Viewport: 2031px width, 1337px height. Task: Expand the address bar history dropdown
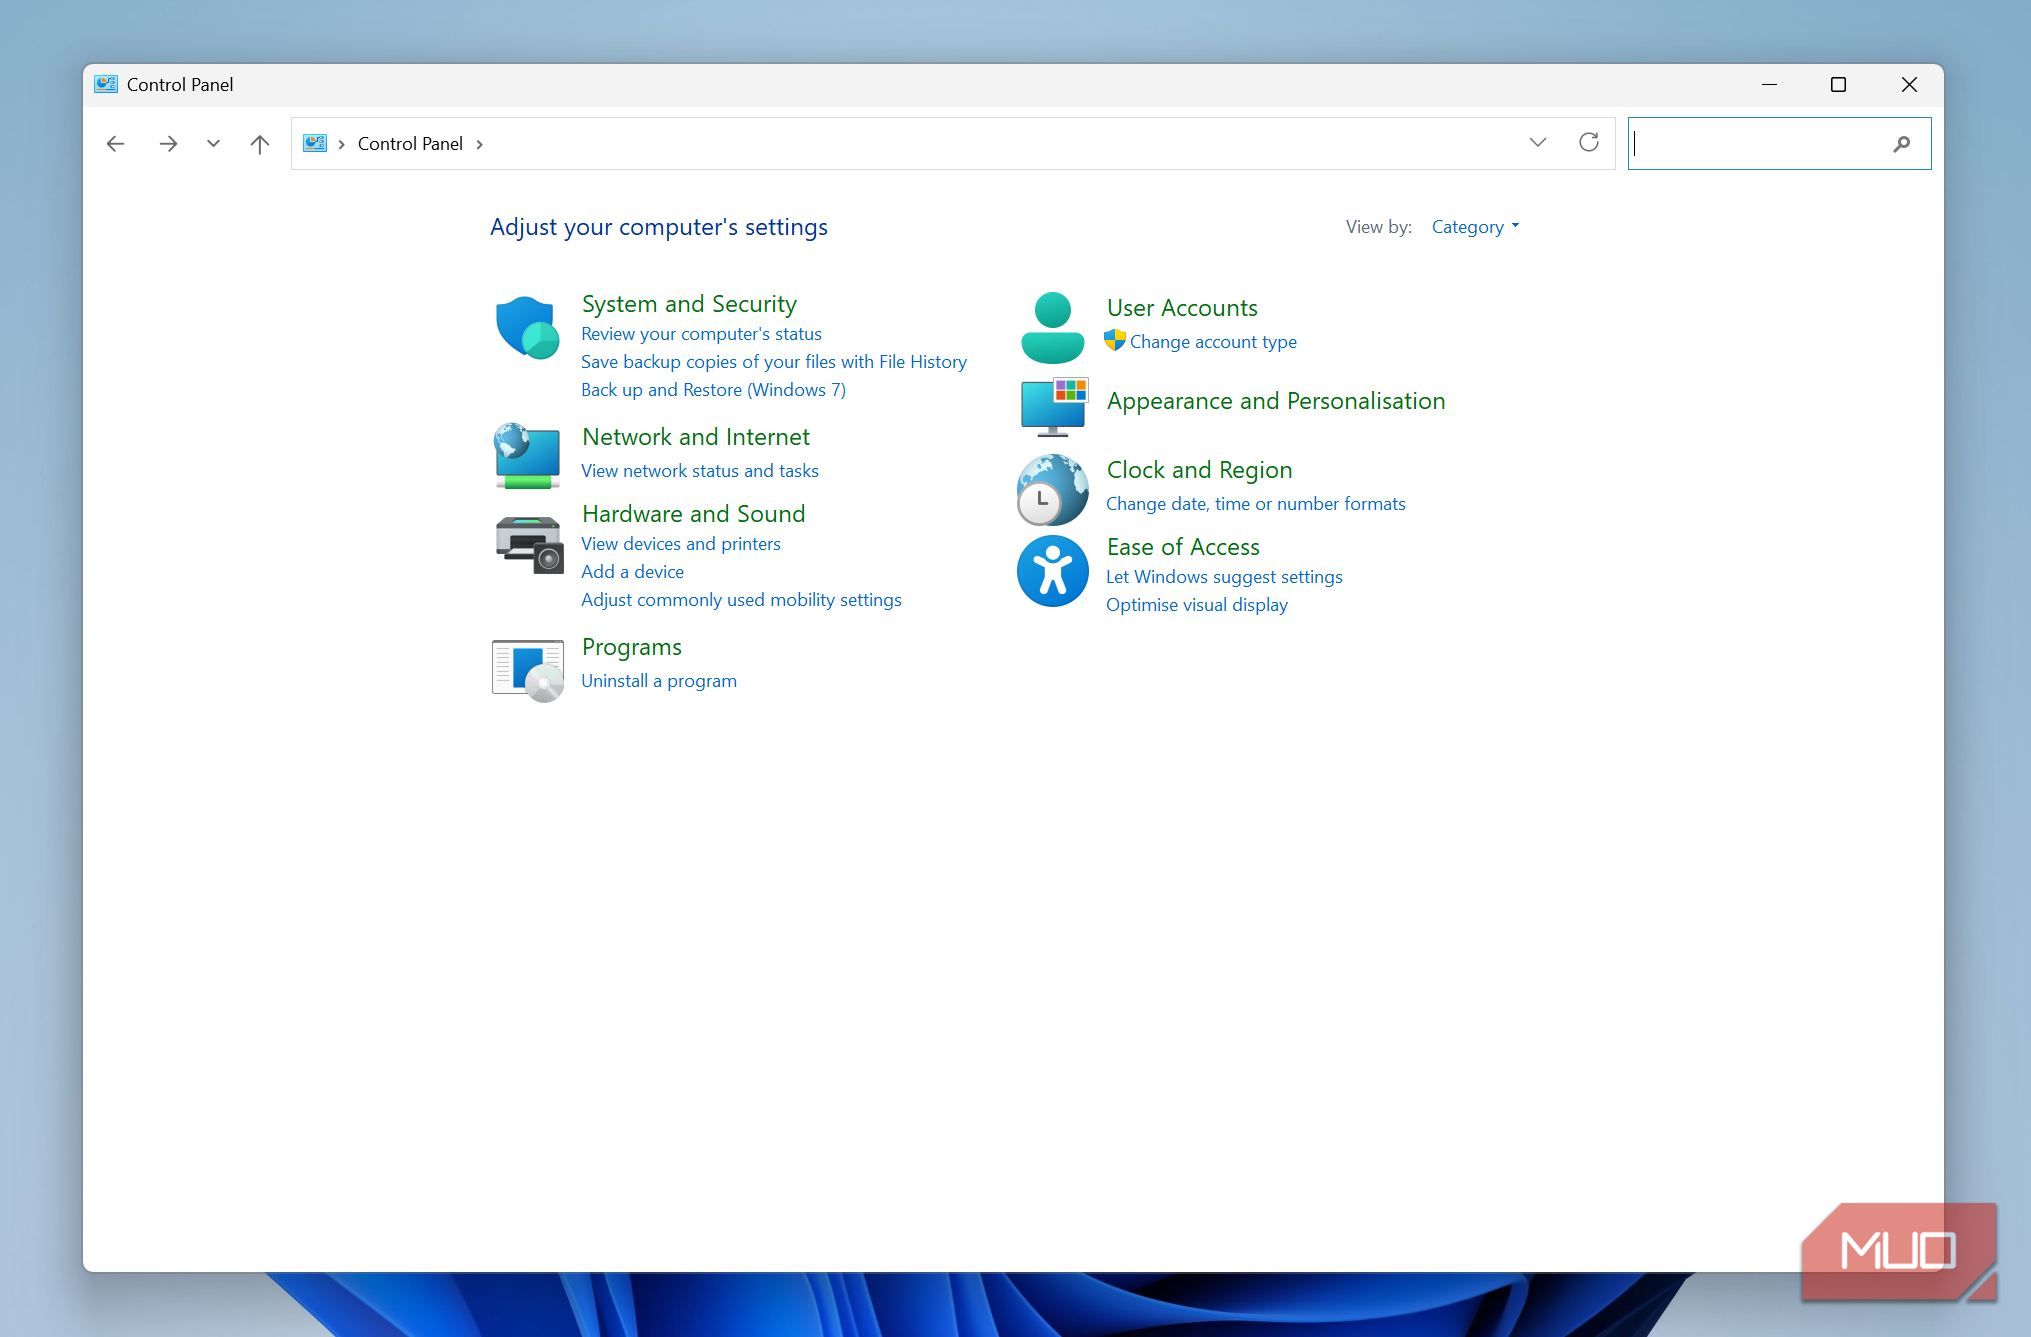tap(1538, 142)
